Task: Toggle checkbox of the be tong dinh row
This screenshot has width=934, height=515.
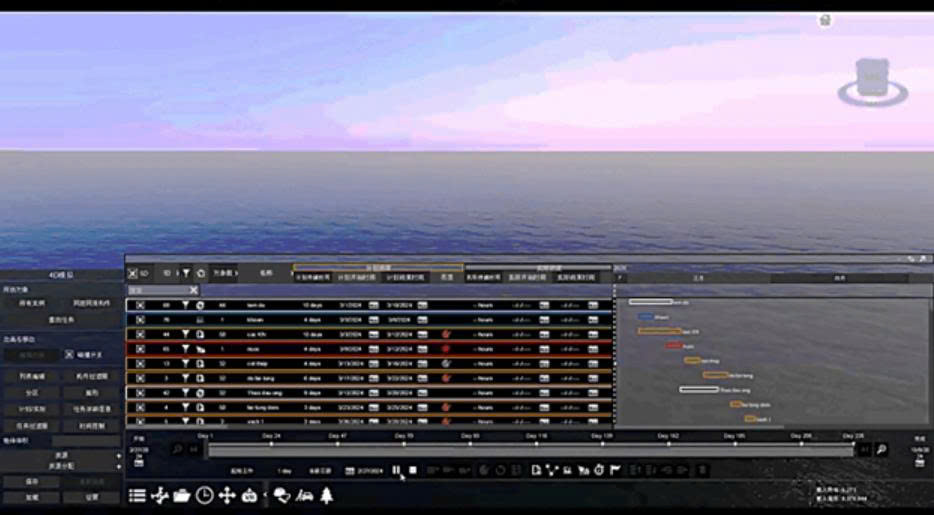Action: pyautogui.click(x=141, y=407)
